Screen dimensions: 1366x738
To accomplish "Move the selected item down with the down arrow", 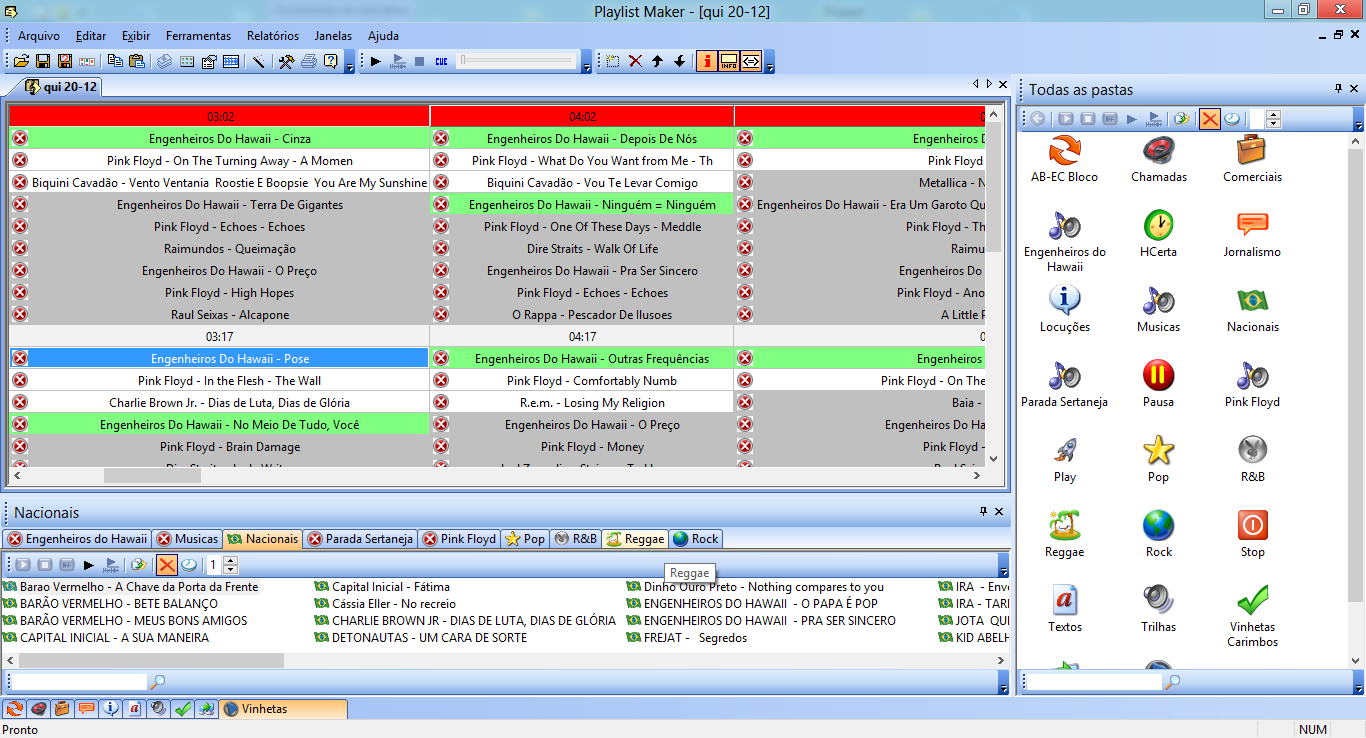I will (679, 61).
